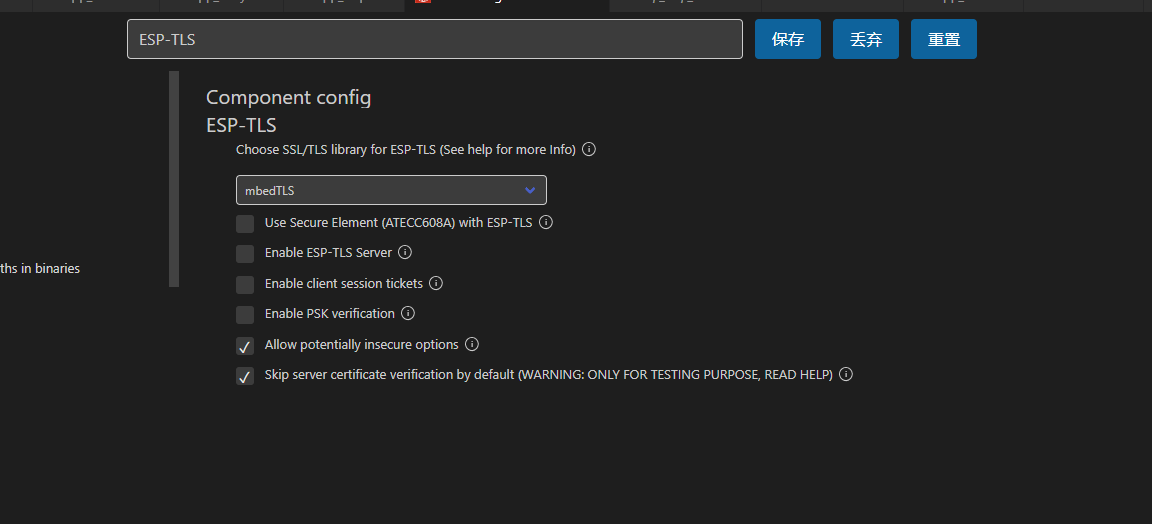Image resolution: width=1152 pixels, height=524 pixels.
Task: Disable Skip server certificate verification checkbox
Action: (245, 376)
